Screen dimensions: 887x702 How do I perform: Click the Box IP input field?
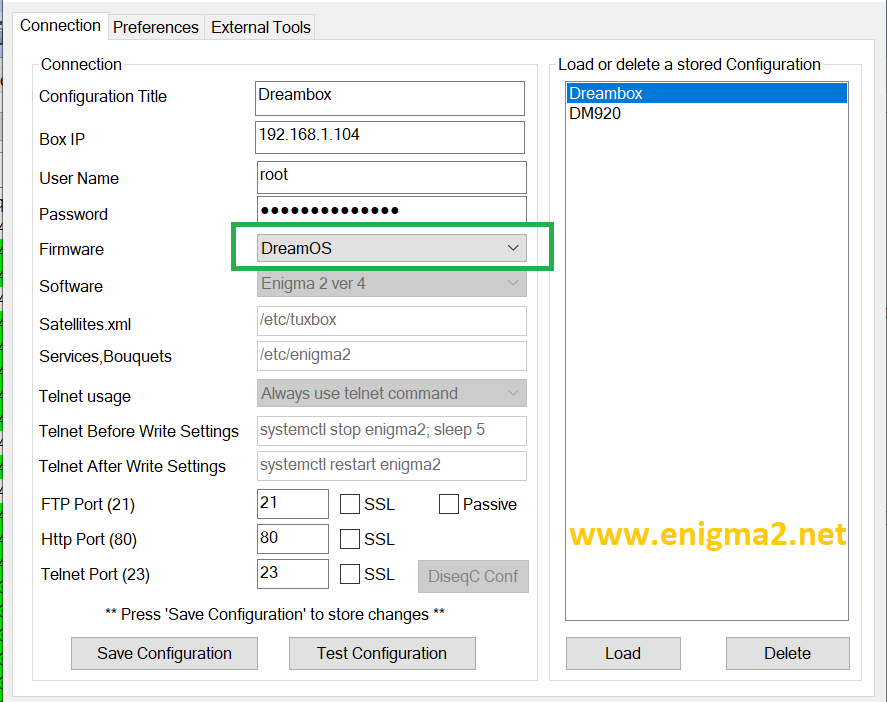390,137
